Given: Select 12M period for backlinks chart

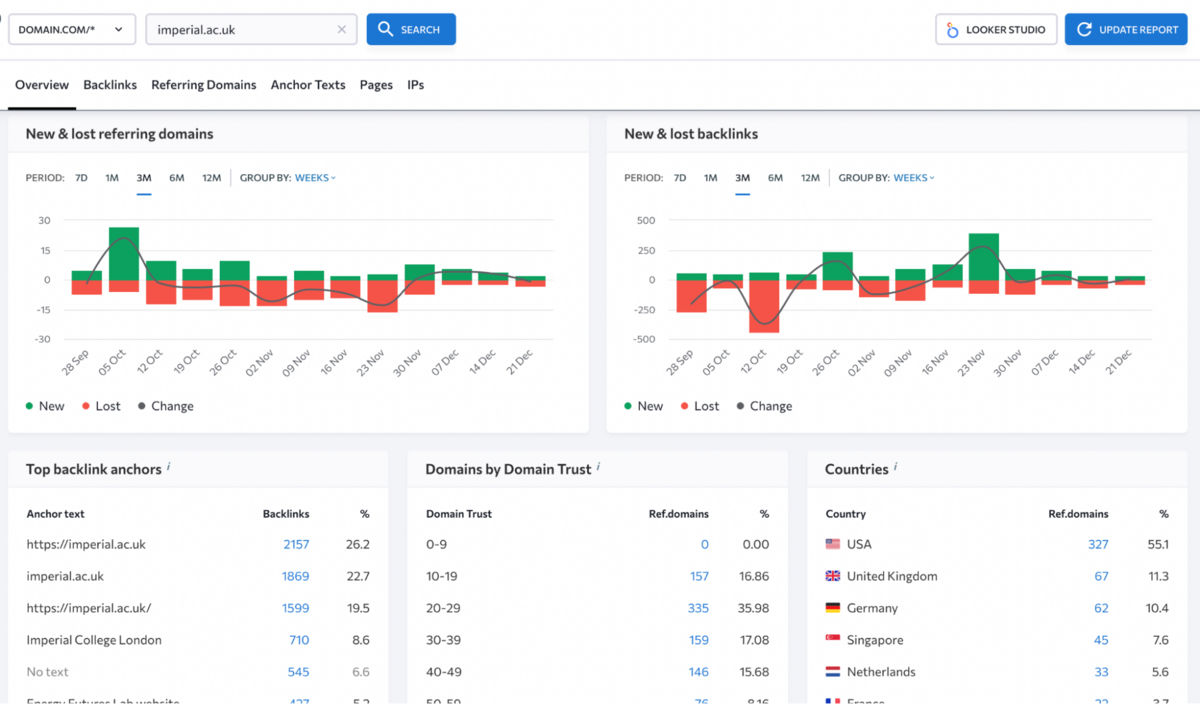Looking at the screenshot, I should coord(810,178).
